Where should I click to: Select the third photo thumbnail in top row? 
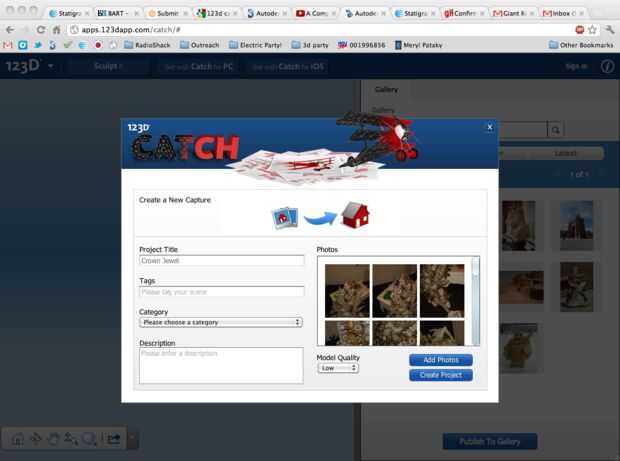pos(442,291)
